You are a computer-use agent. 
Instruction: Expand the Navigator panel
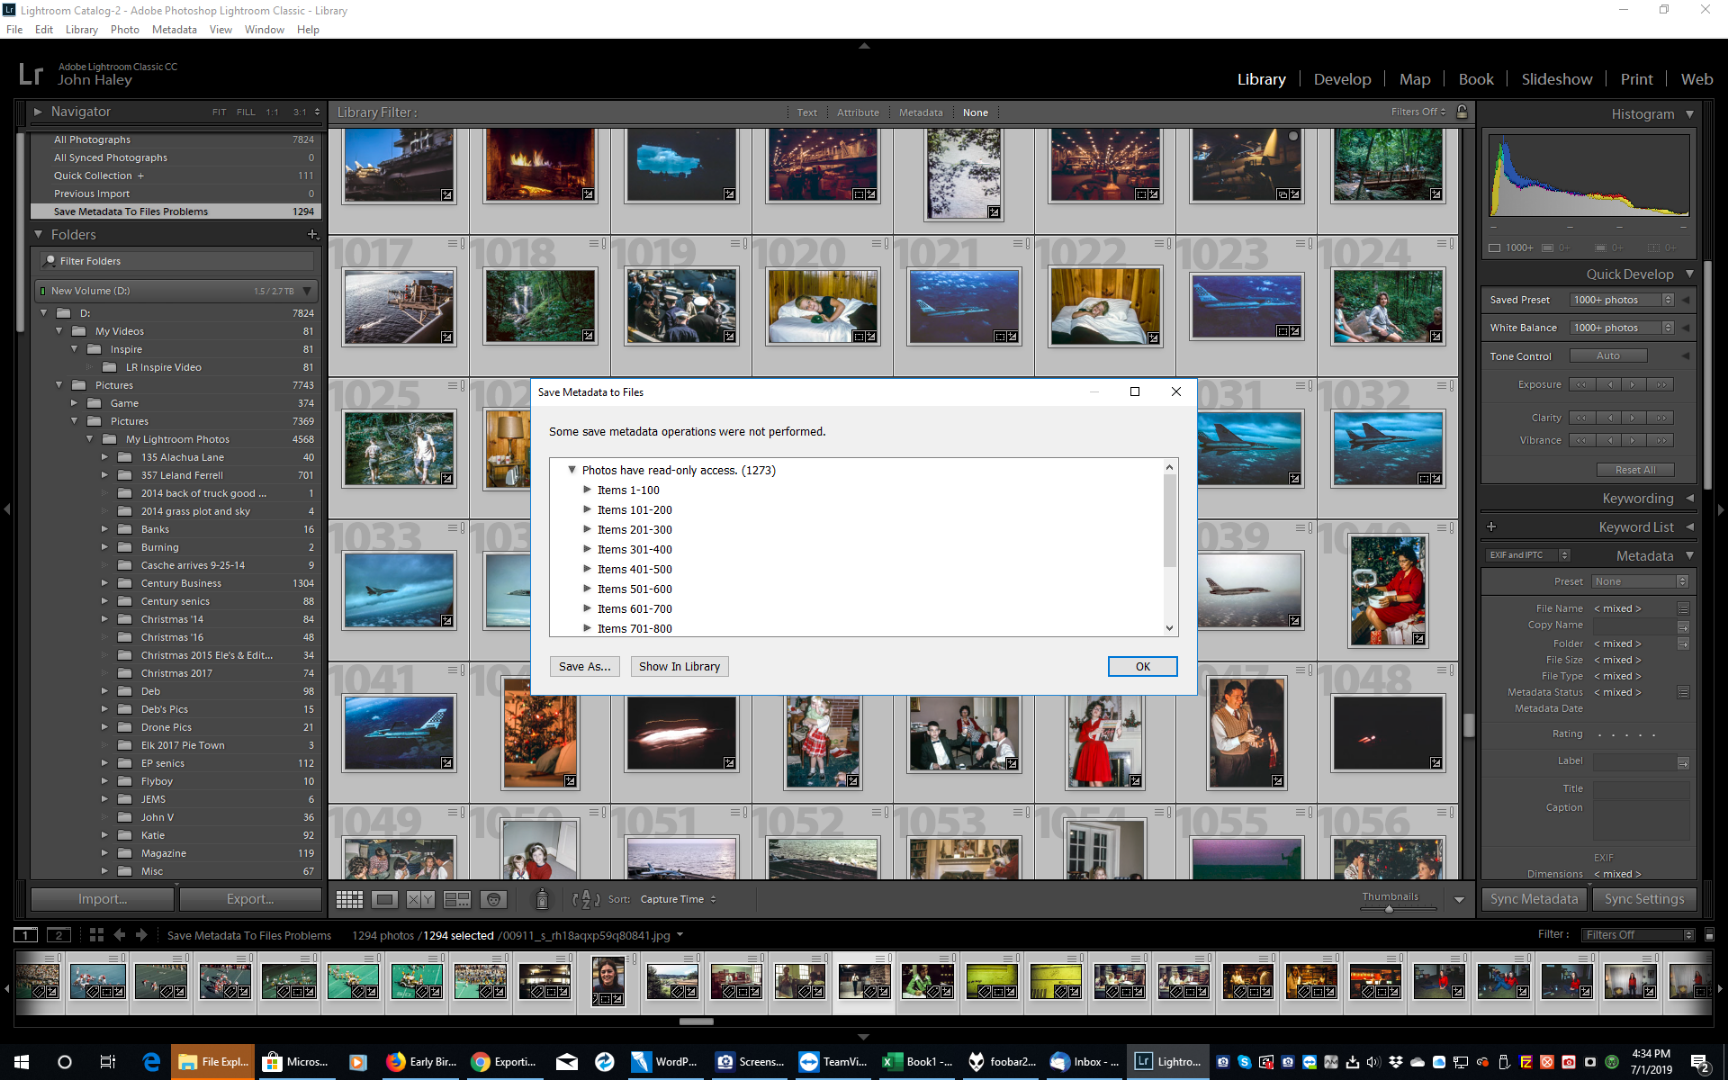[38, 112]
